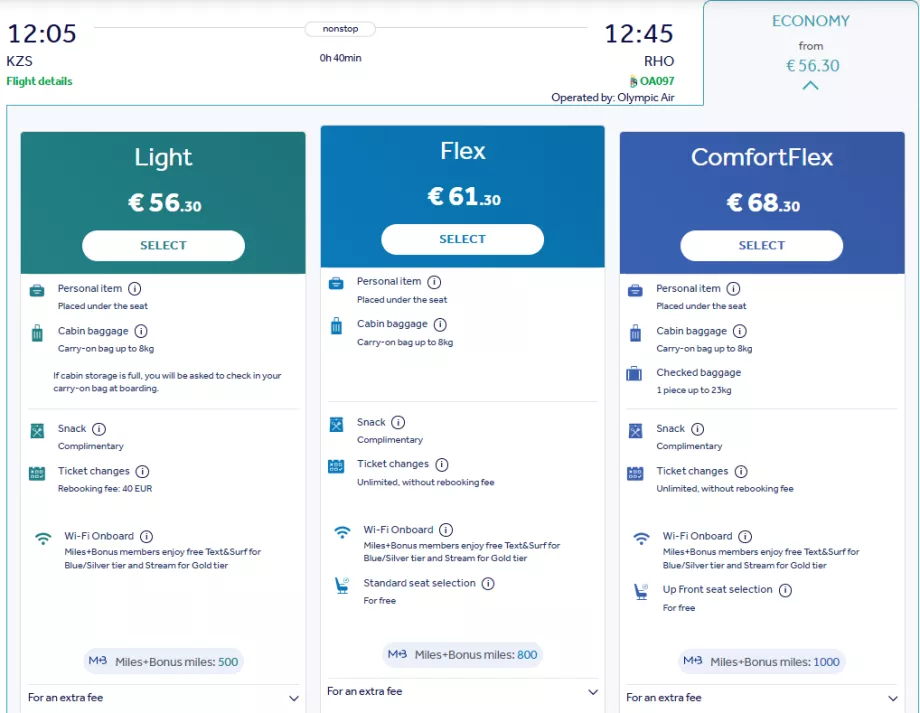Click info icon for Light Cabin baggage
920x713 pixels.
tap(141, 331)
